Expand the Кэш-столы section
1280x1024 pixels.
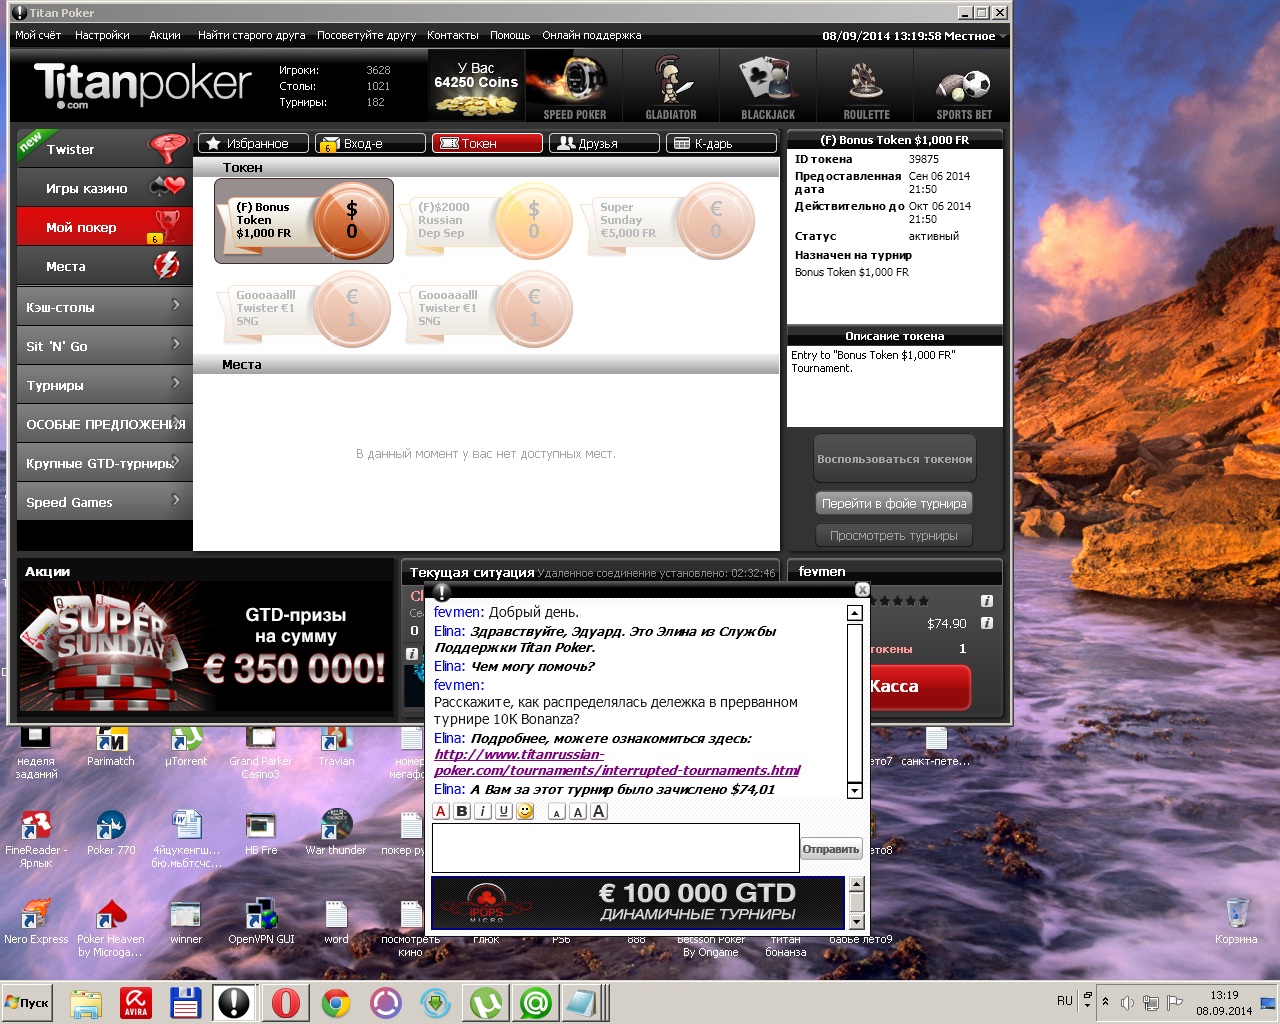click(x=104, y=307)
